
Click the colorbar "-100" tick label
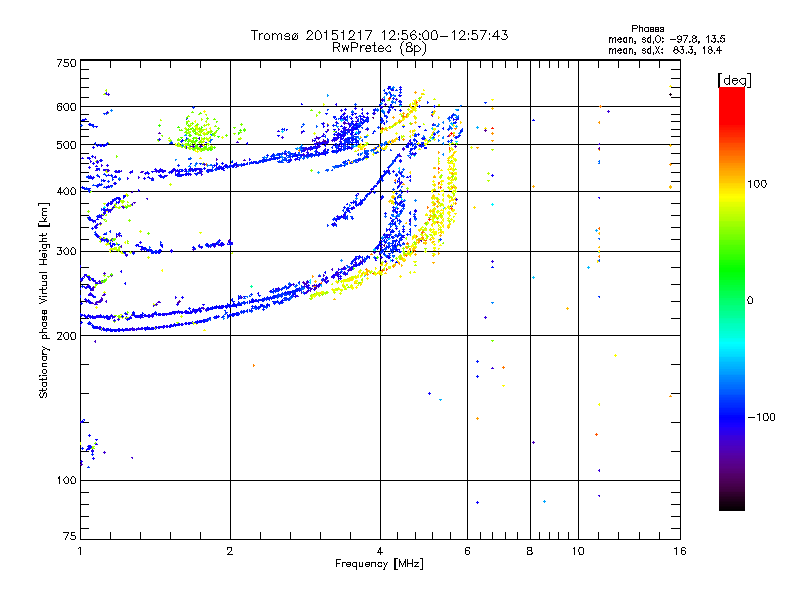point(762,417)
